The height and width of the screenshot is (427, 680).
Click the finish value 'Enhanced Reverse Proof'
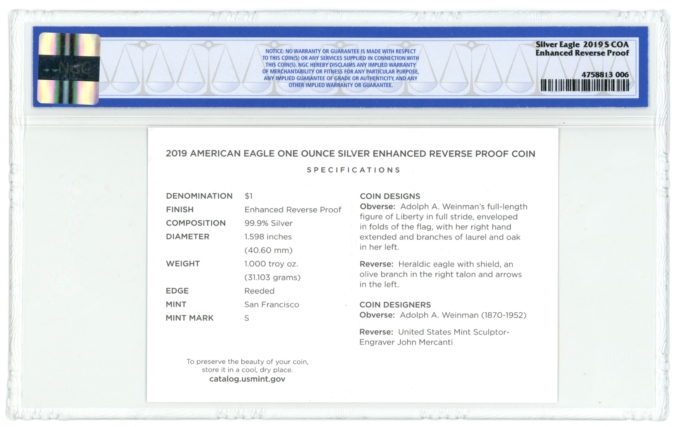click(293, 210)
